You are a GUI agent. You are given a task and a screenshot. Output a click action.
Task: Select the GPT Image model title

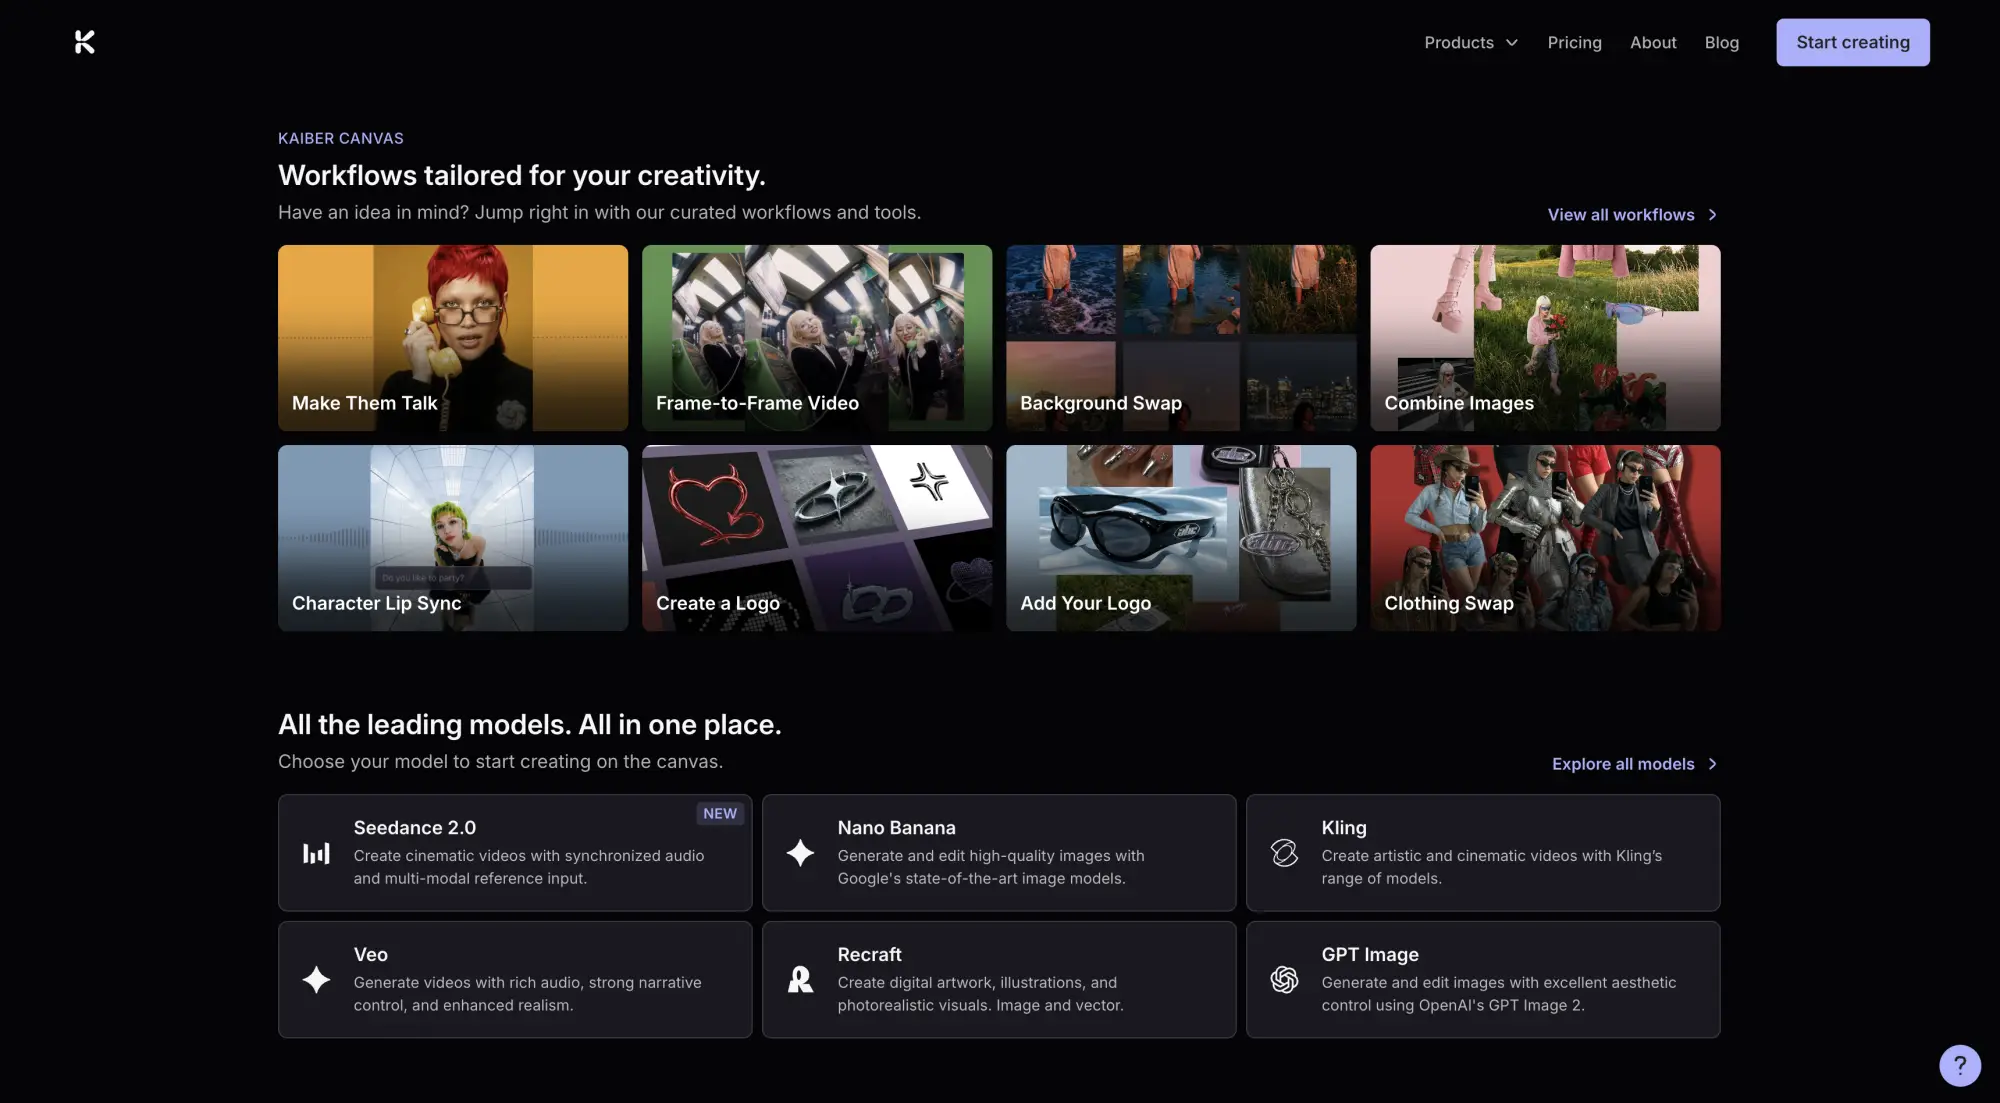(x=1369, y=955)
